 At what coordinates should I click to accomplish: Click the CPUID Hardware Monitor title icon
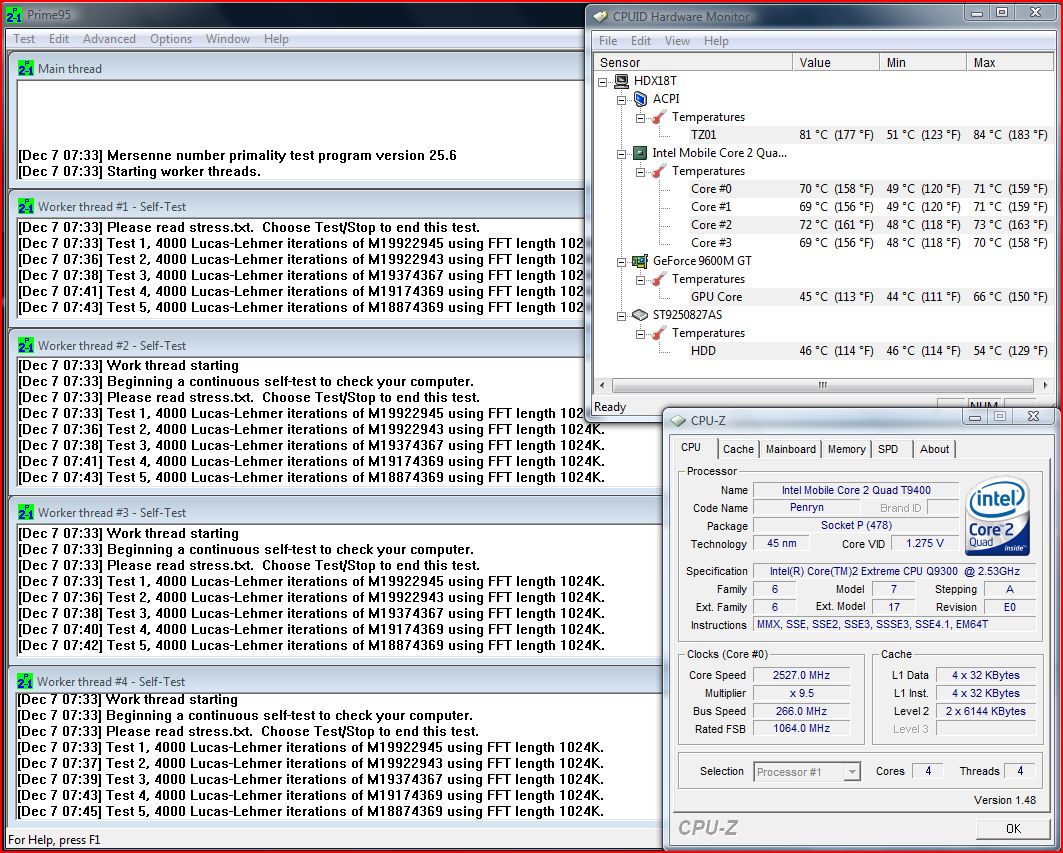(x=601, y=16)
